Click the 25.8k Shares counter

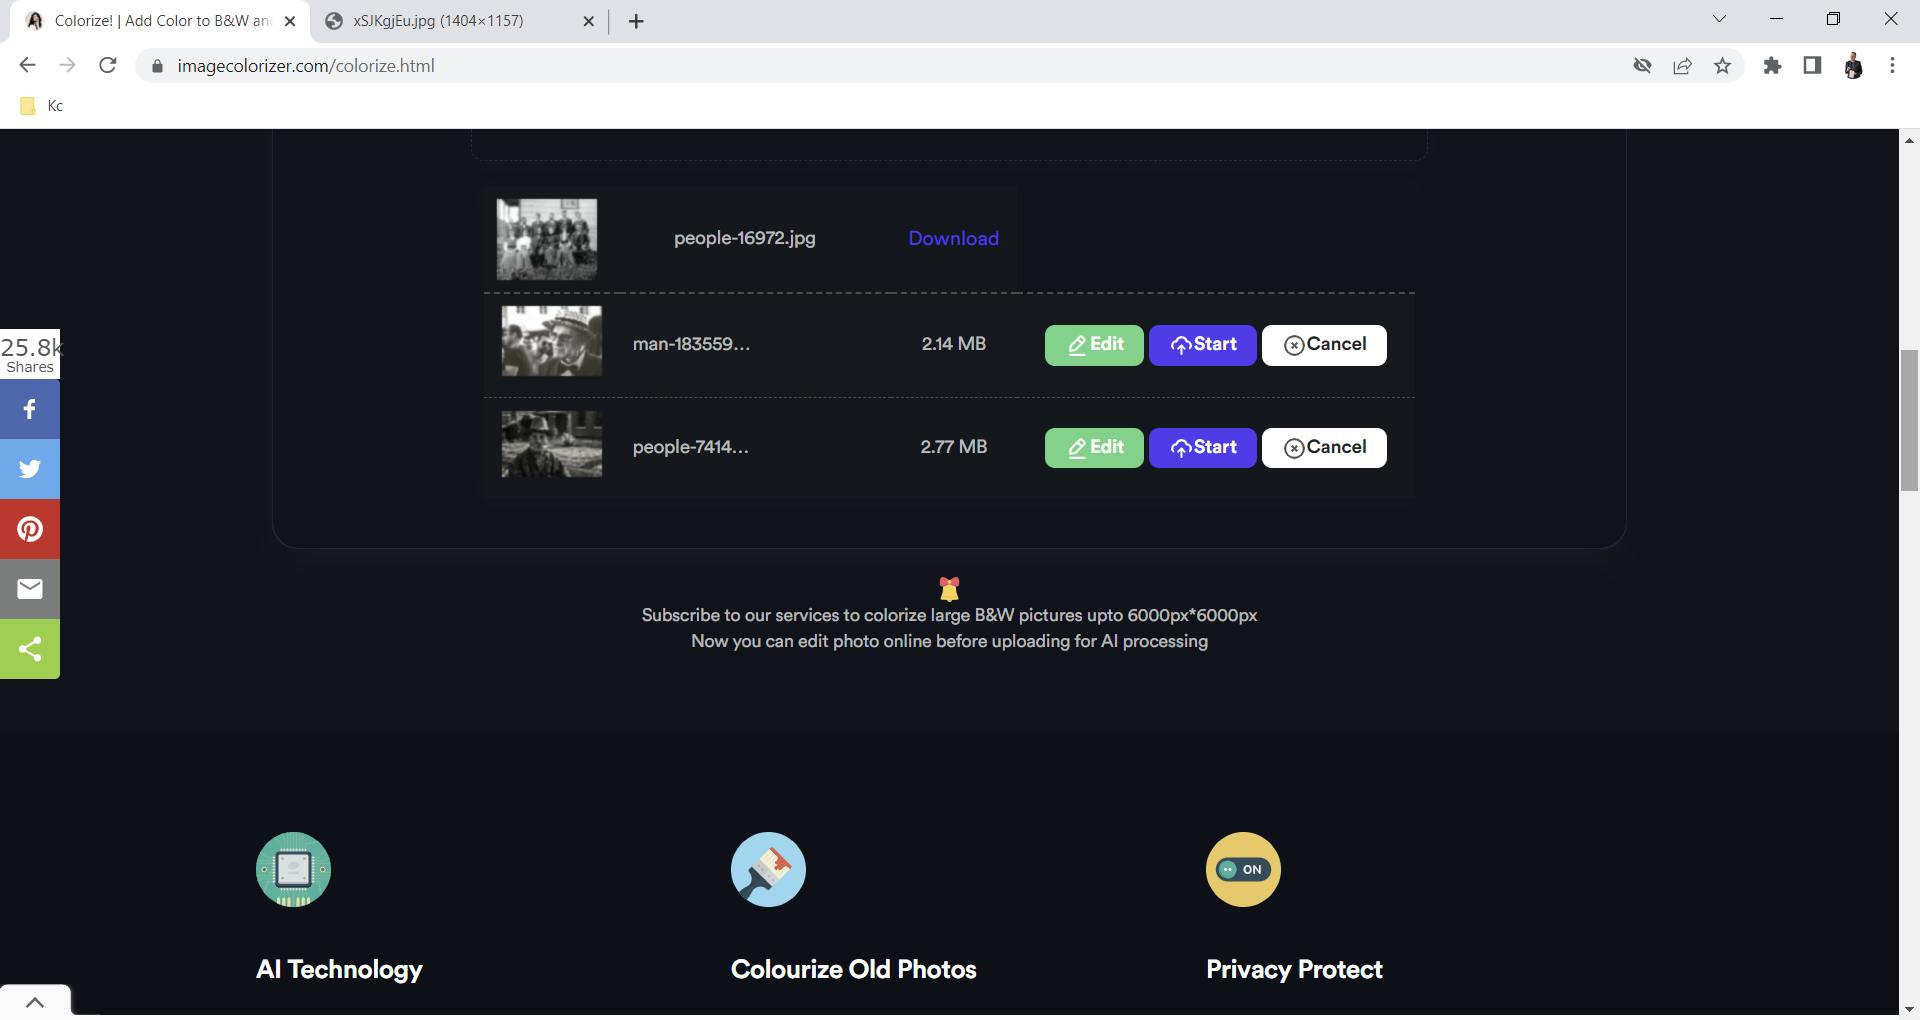tap(30, 354)
